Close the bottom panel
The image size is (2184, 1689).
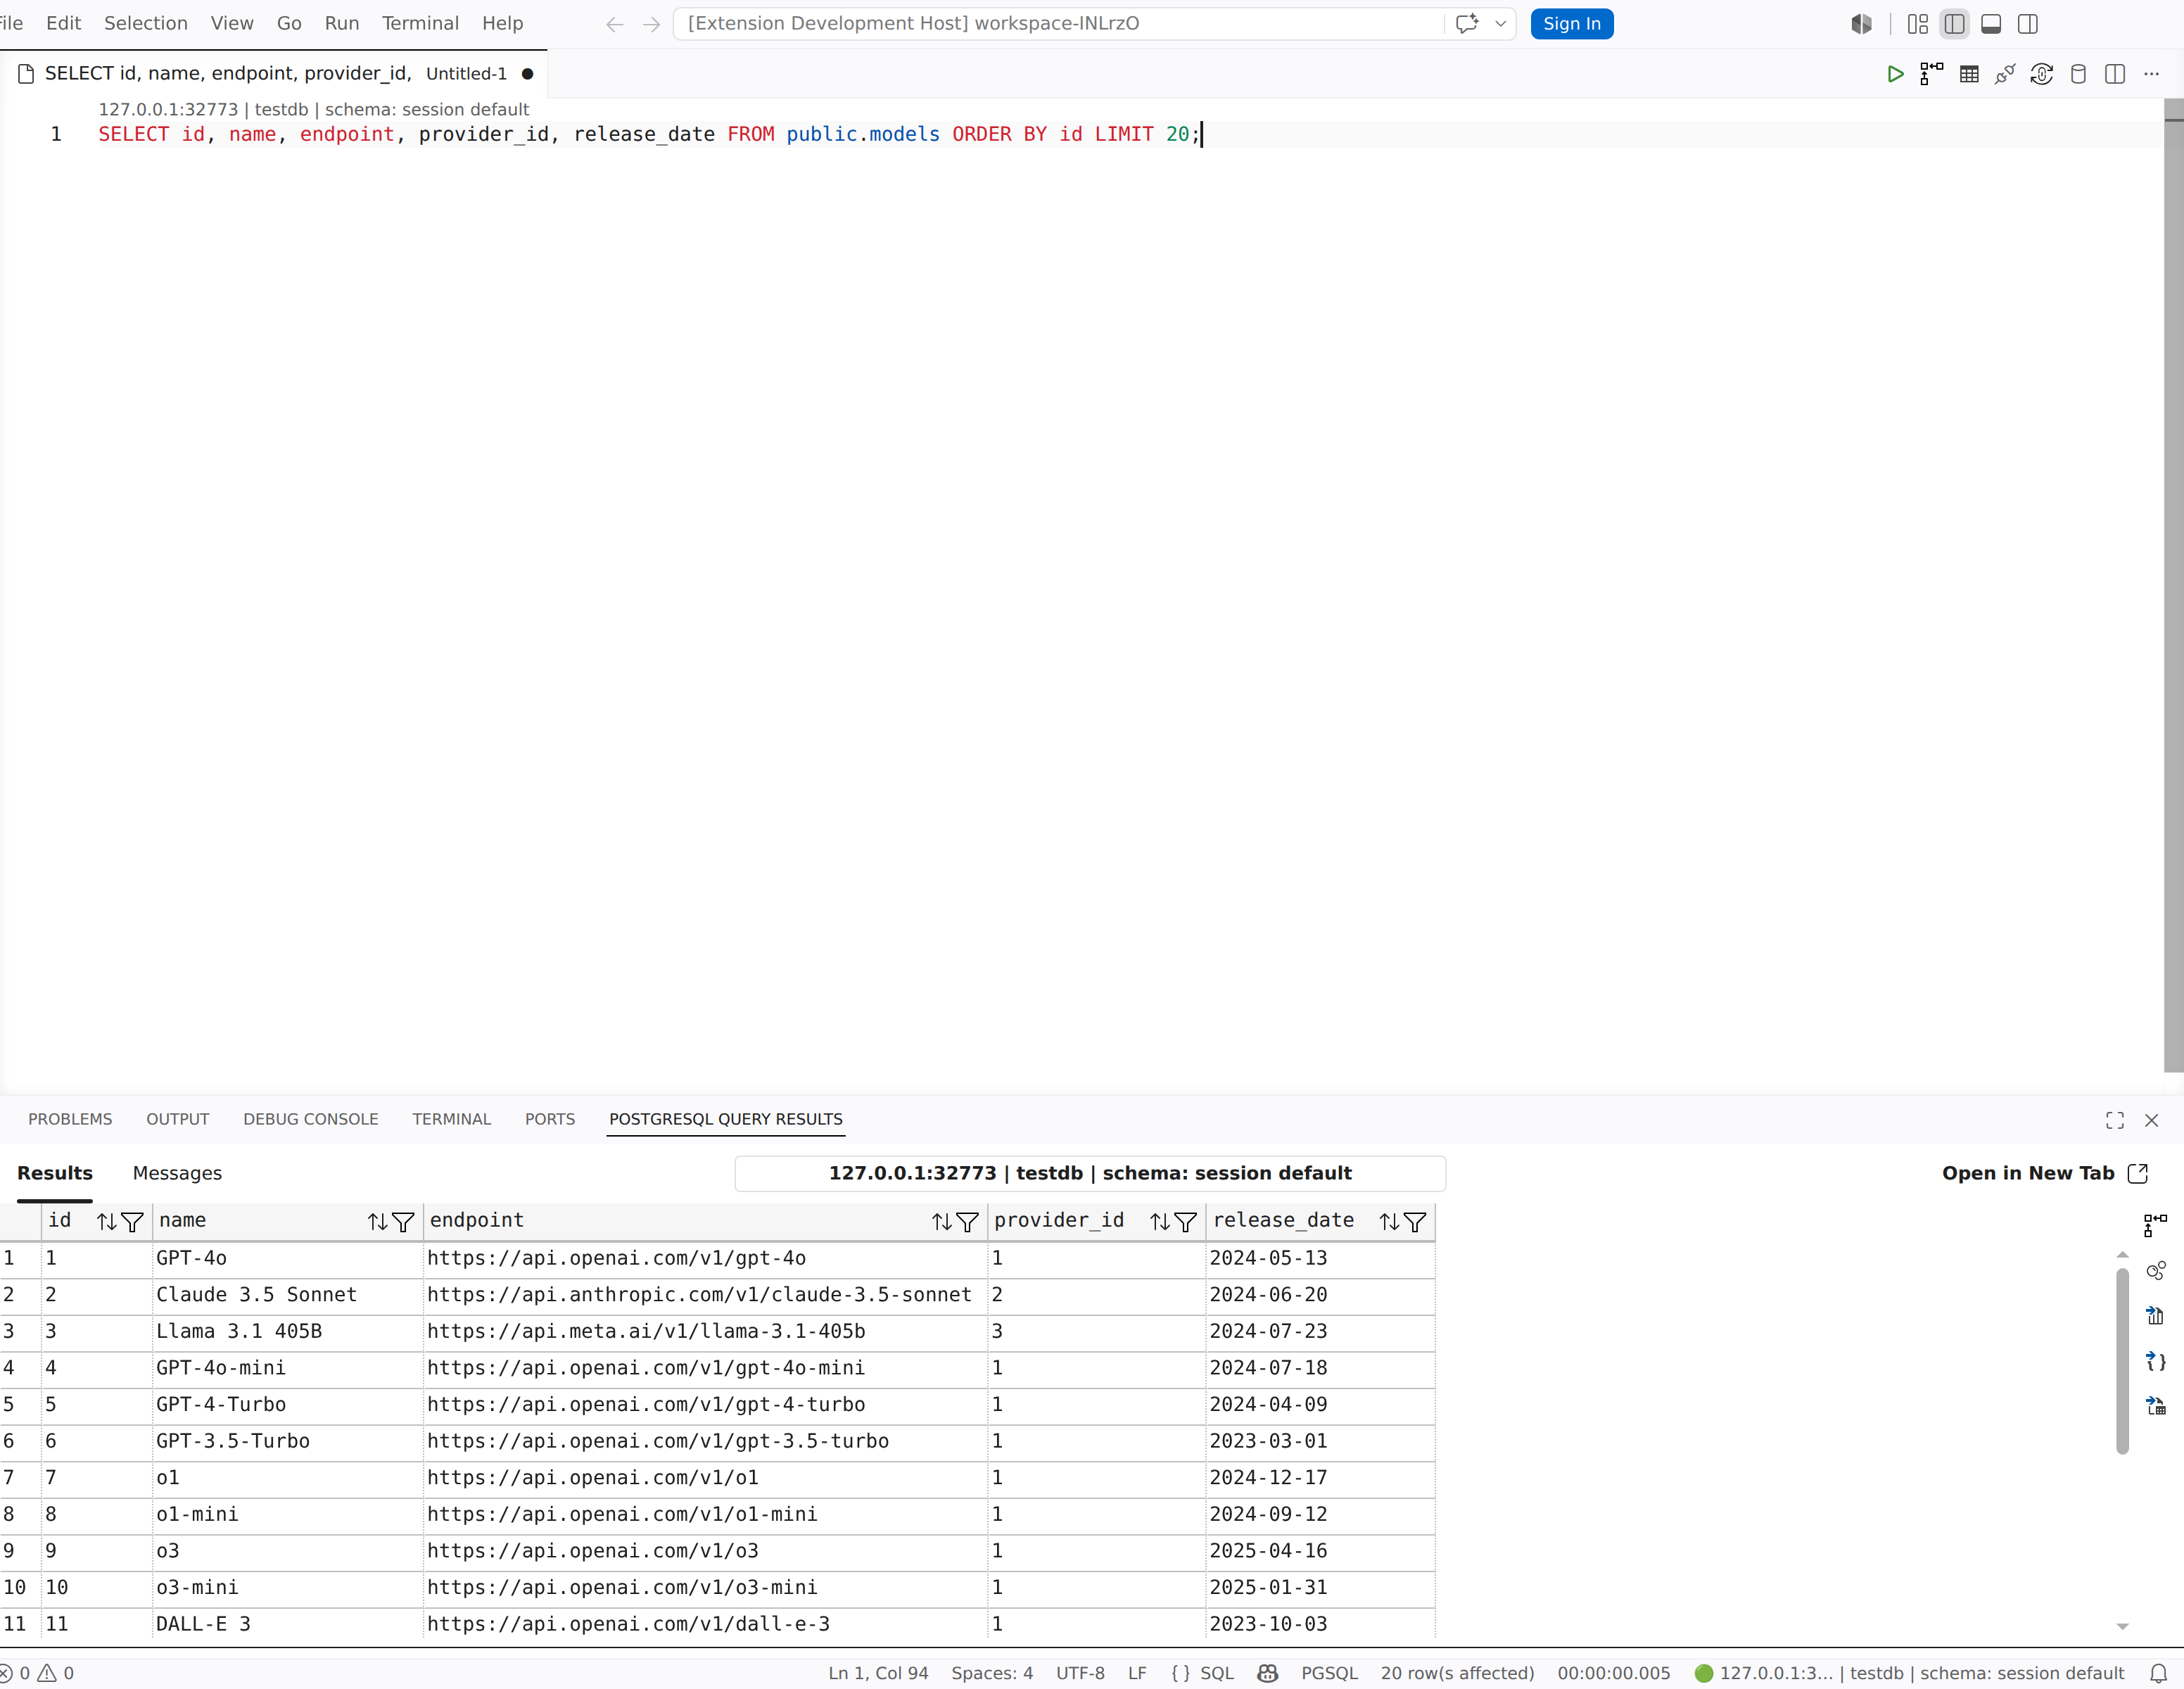point(2152,1120)
